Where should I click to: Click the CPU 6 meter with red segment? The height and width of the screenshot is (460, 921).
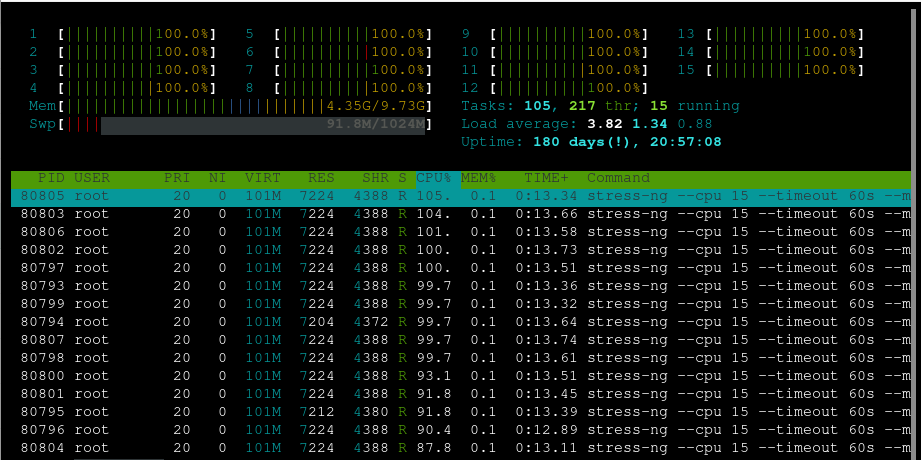coord(339,52)
